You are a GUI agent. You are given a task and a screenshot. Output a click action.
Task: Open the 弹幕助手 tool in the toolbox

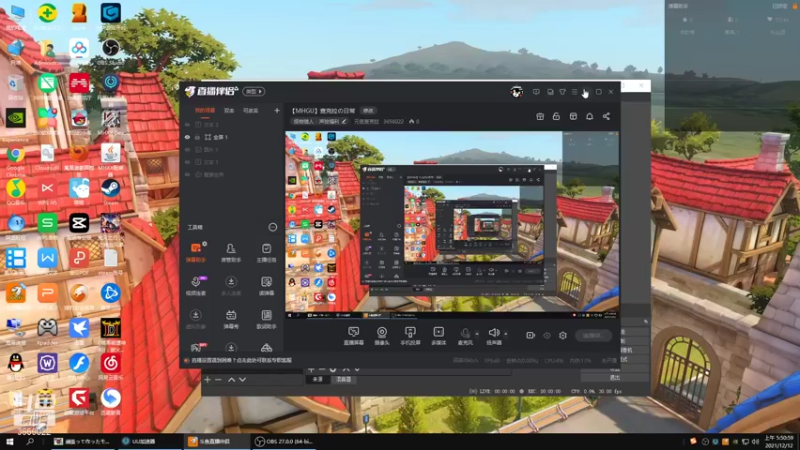196,252
